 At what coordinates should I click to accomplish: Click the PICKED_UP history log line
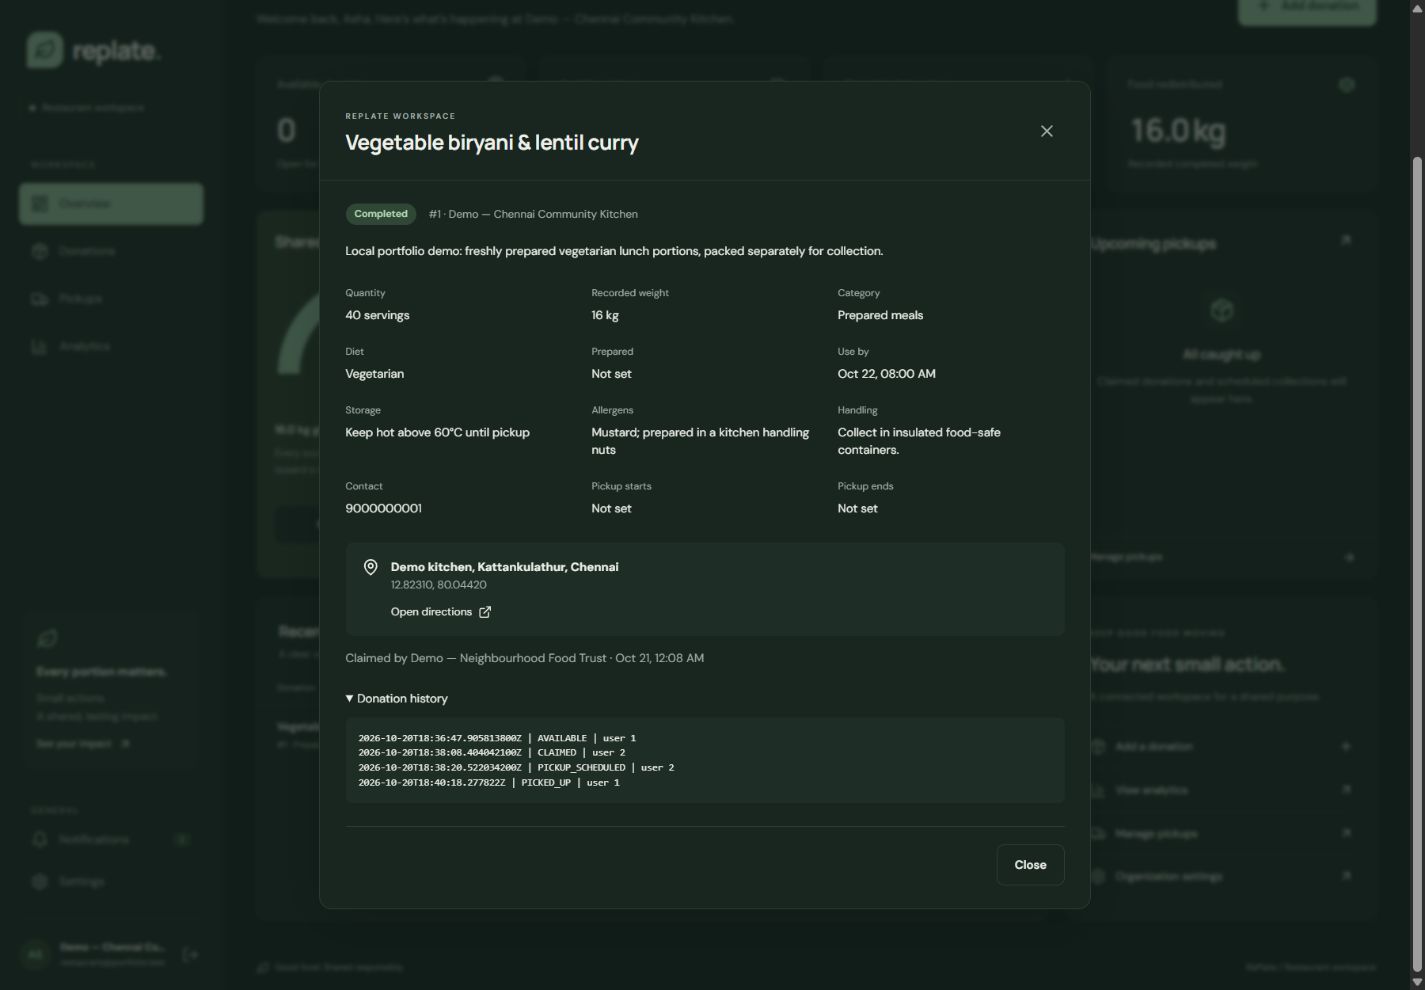(x=489, y=782)
